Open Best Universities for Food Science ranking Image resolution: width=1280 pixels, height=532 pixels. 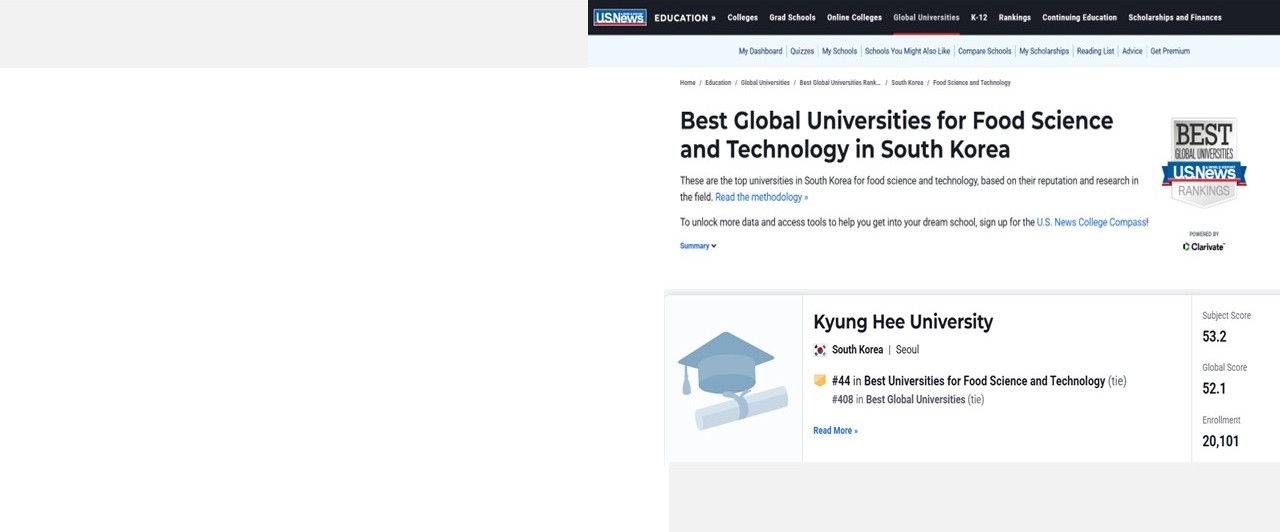click(x=985, y=381)
